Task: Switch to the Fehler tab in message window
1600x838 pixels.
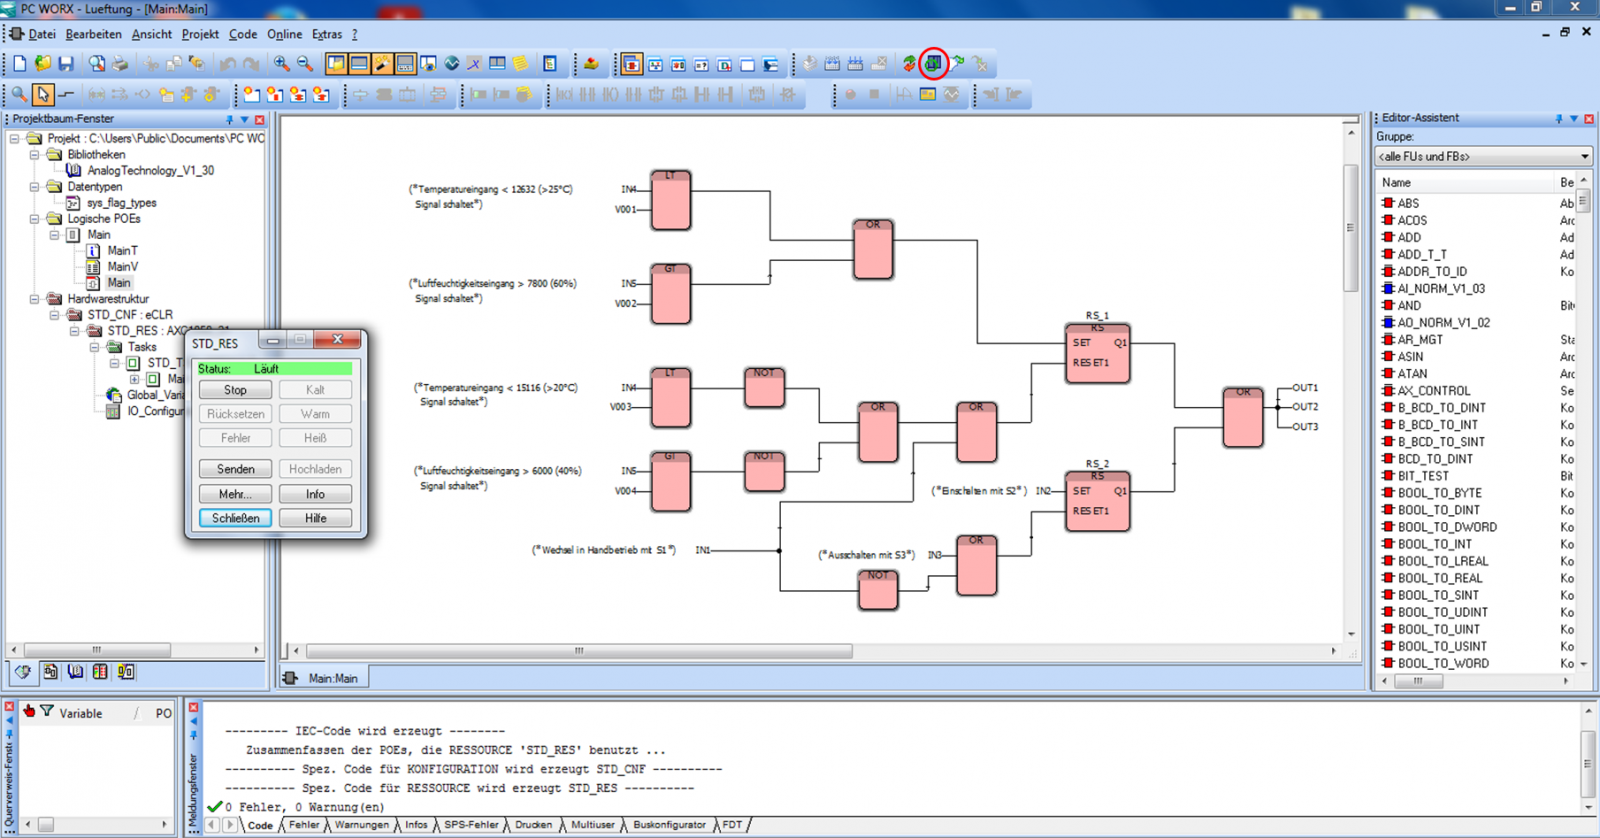Action: (304, 825)
